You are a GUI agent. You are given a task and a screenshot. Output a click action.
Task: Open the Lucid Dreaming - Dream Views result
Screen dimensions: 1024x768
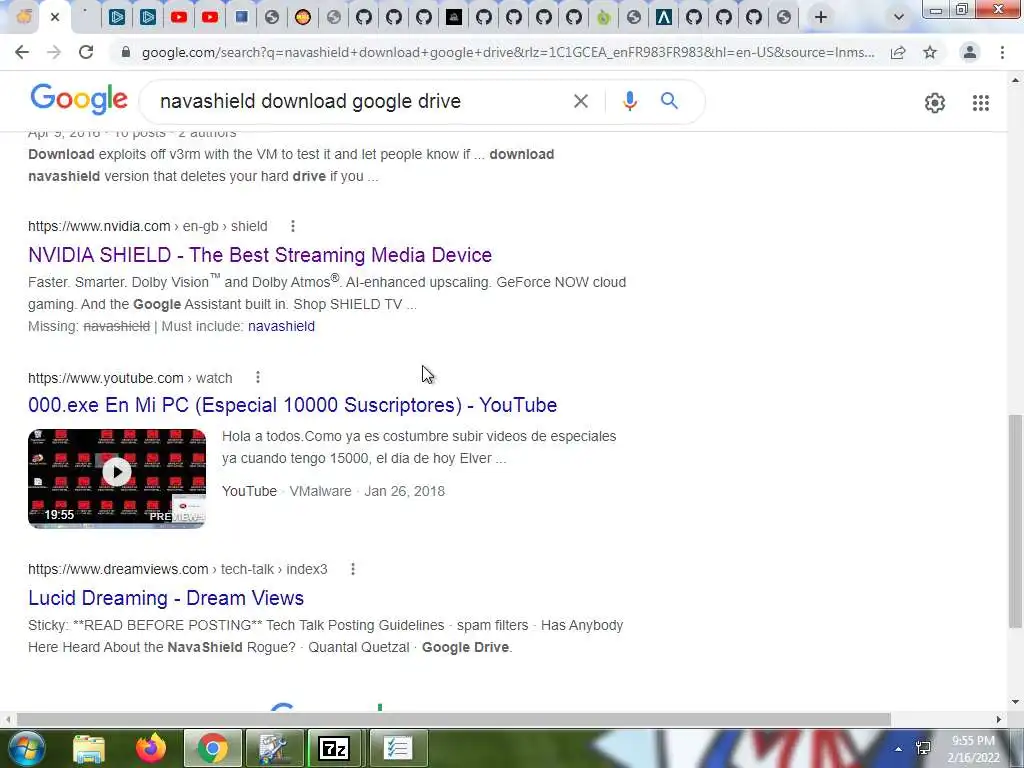(166, 598)
